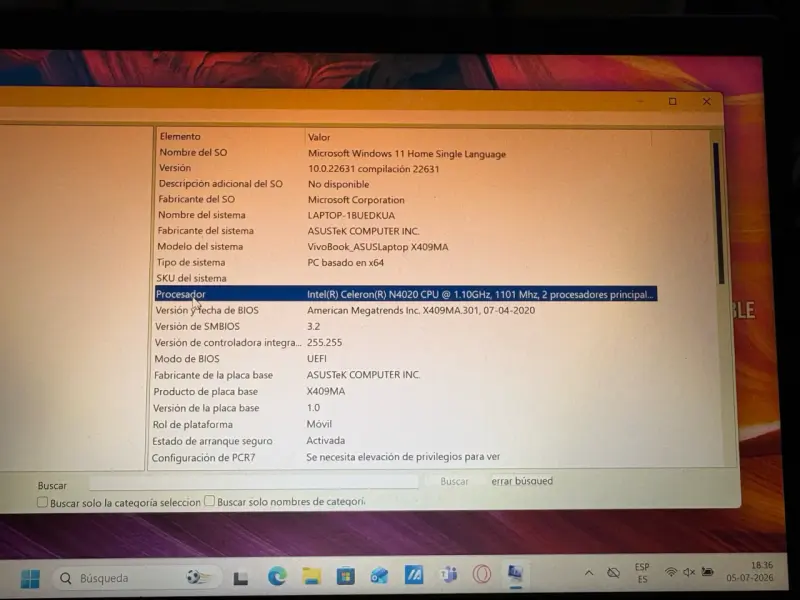Open Microsoft Teams from the taskbar
Image resolution: width=800 pixels, height=600 pixels.
pos(448,574)
